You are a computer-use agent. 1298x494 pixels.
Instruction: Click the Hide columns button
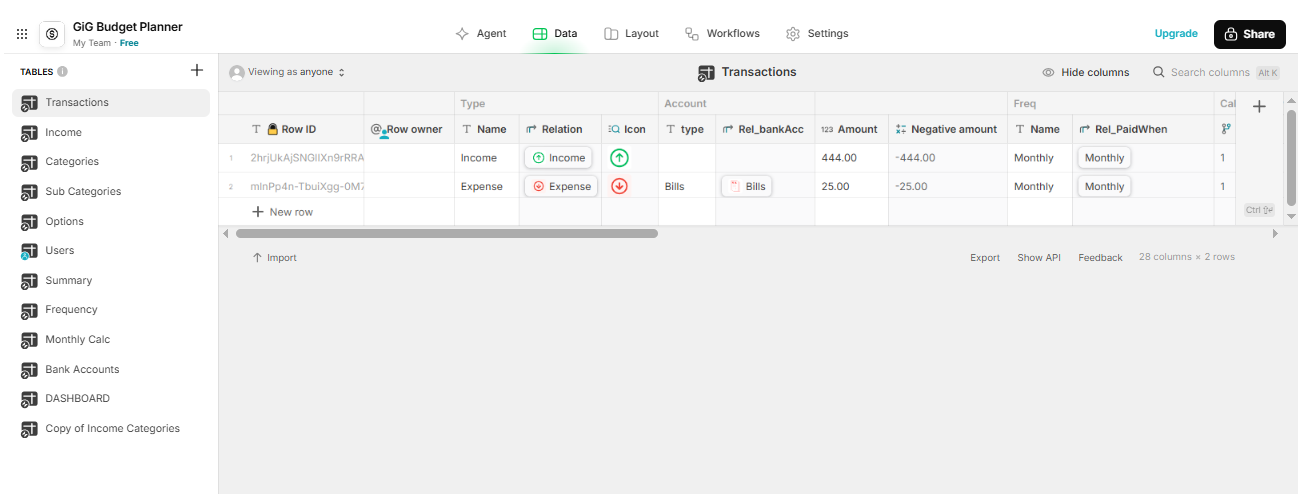pyautogui.click(x=1085, y=72)
